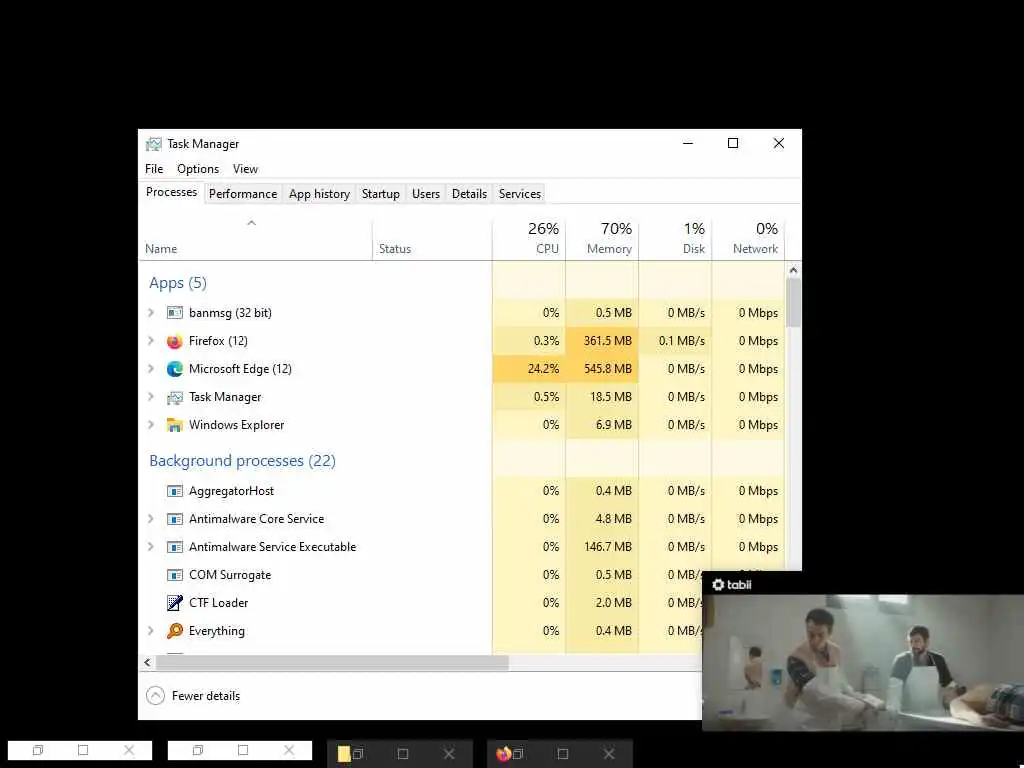1024x768 pixels.
Task: Click the tabii logo on video overlay
Action: pyautogui.click(x=731, y=584)
